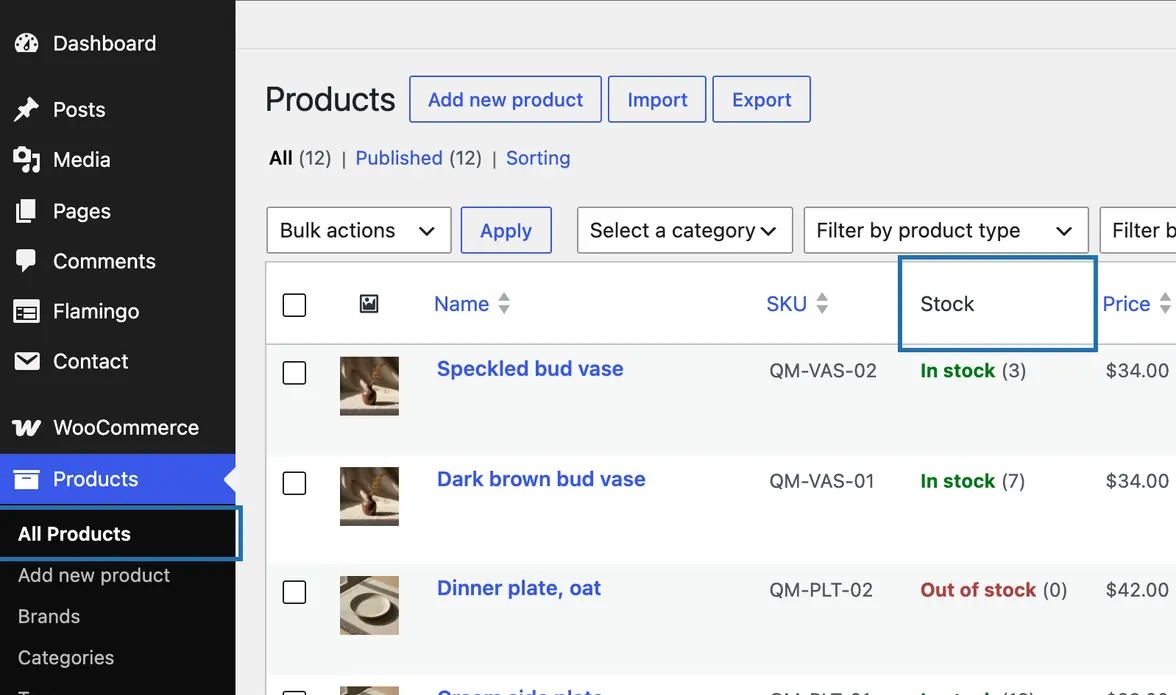Click the Dashboard gauge icon

coord(26,43)
